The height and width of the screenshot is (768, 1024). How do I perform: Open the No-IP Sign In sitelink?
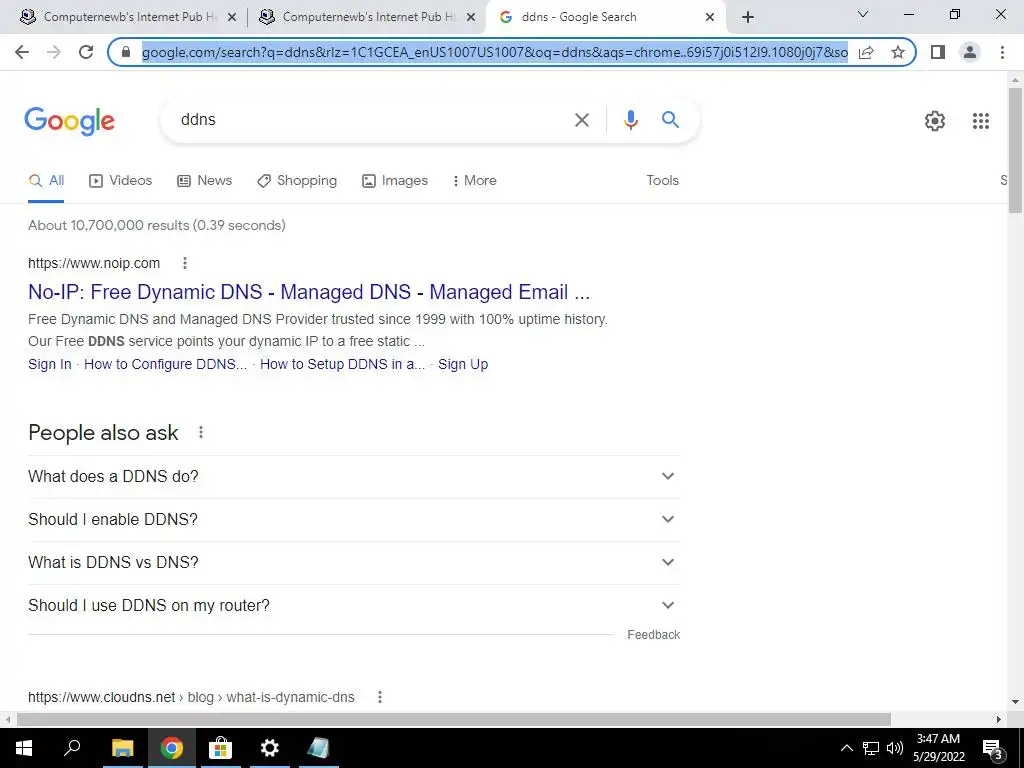coord(50,364)
